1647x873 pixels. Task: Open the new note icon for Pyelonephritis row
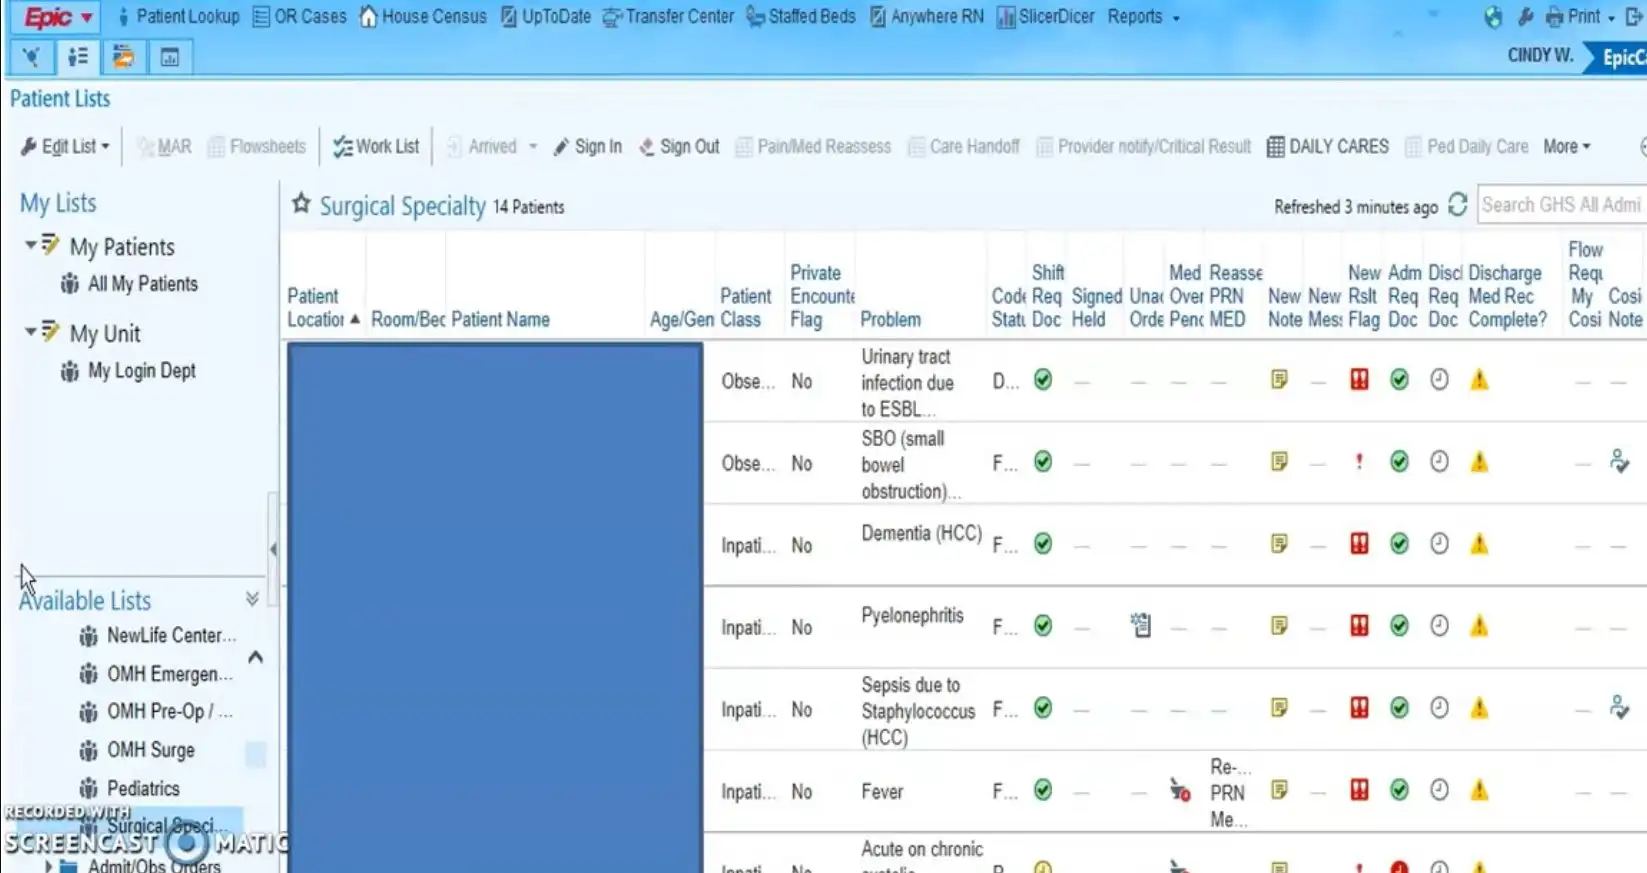[1279, 626]
